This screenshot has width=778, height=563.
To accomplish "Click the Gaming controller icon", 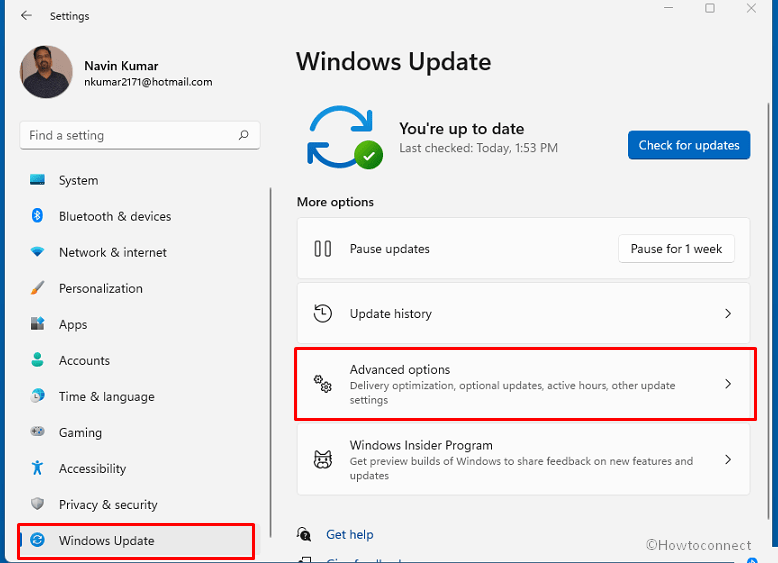I will click(37, 432).
